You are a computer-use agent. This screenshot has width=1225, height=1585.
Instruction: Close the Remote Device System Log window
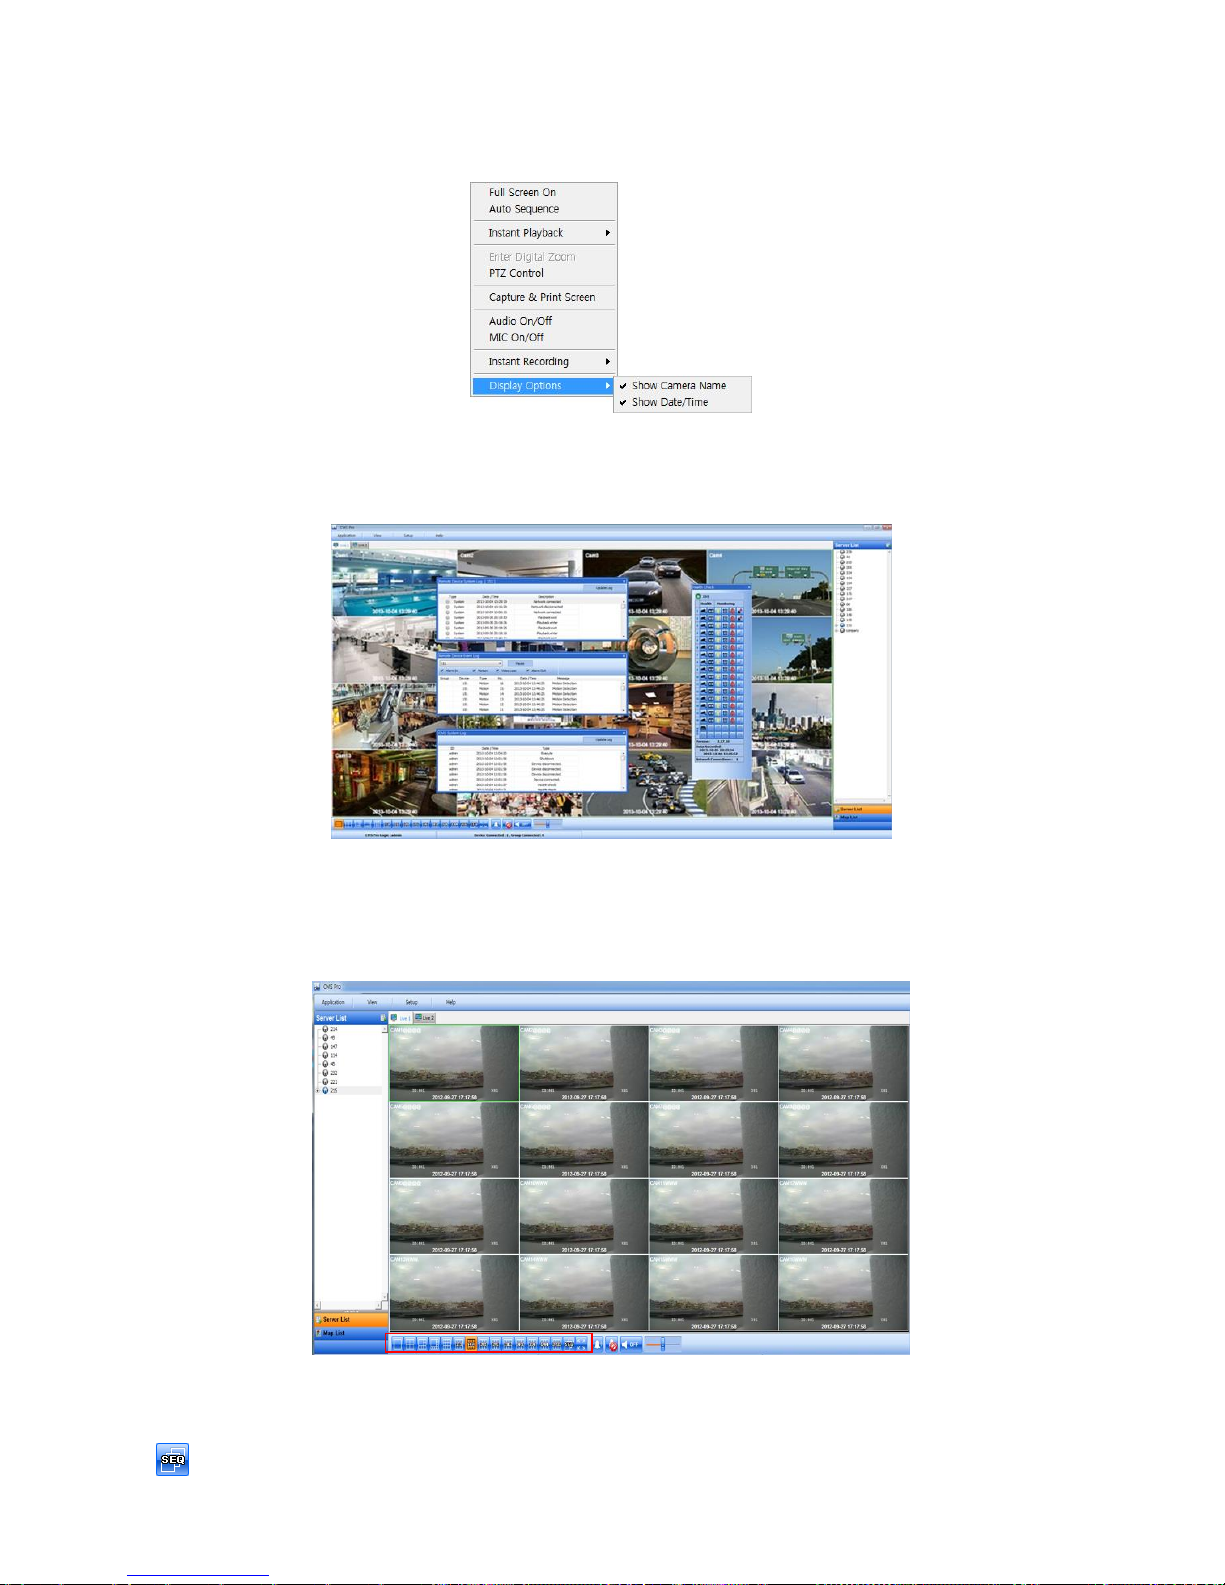coord(624,581)
